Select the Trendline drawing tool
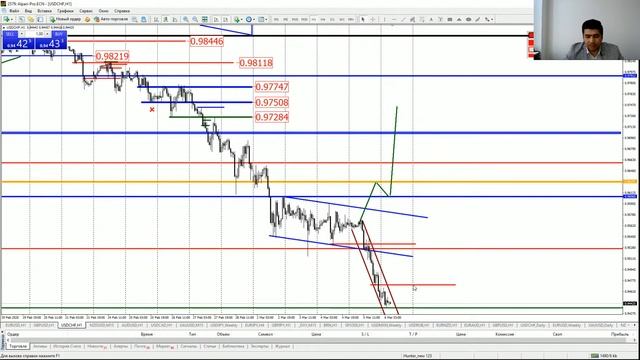640x360 pixels. pos(403,19)
